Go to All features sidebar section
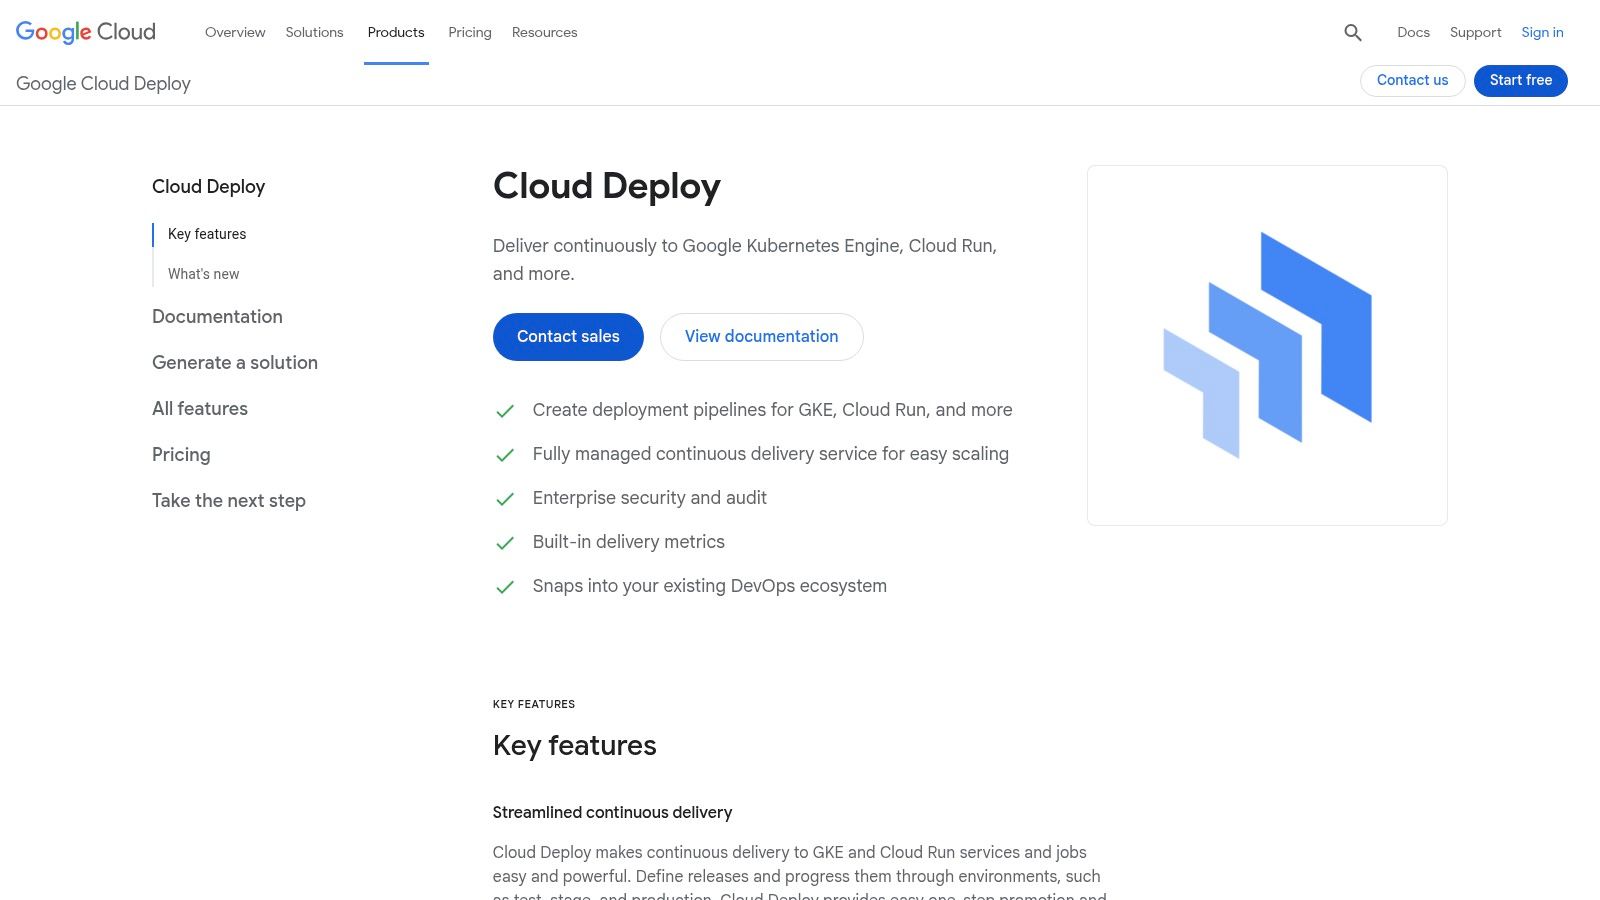The height and width of the screenshot is (900, 1600). pos(200,409)
